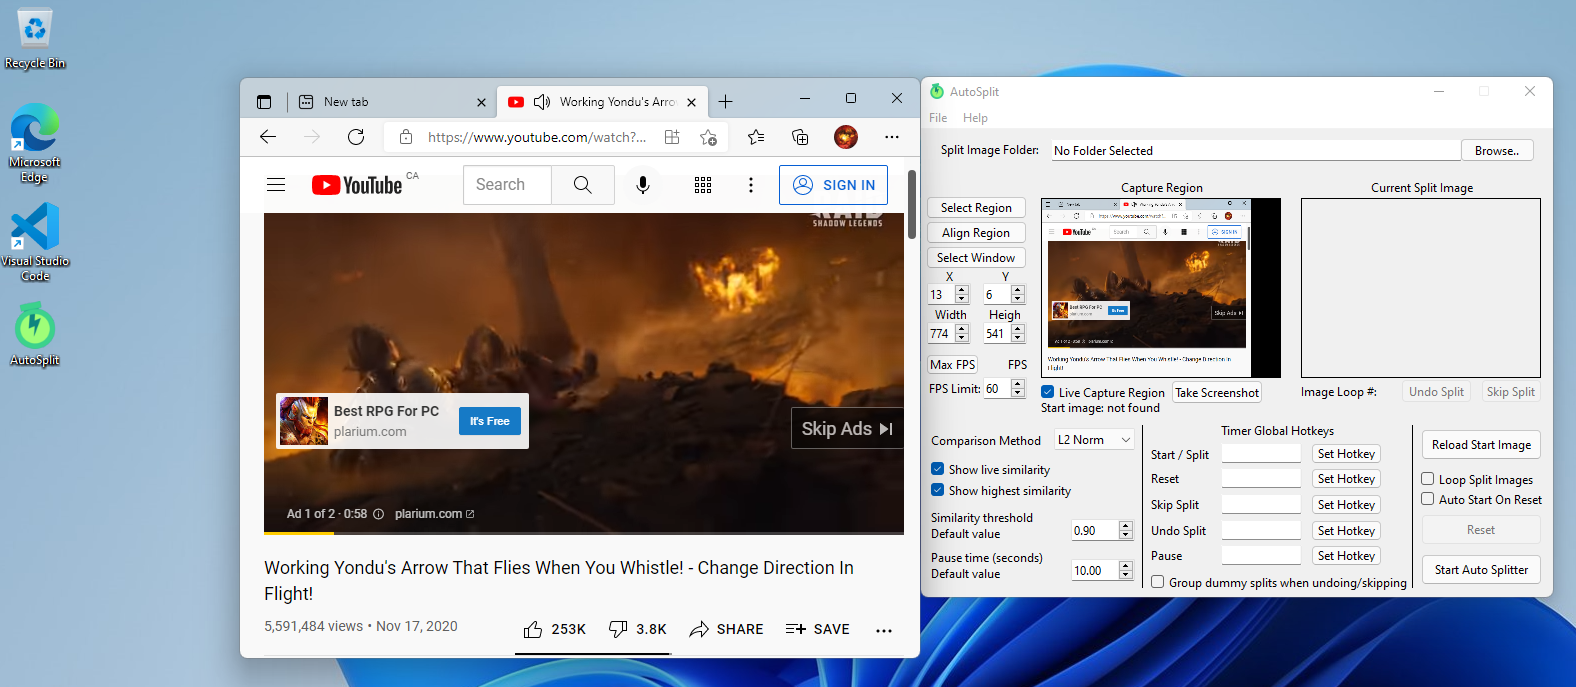Image resolution: width=1576 pixels, height=687 pixels.
Task: Adjust Height spinner arrows
Action: click(x=1018, y=333)
